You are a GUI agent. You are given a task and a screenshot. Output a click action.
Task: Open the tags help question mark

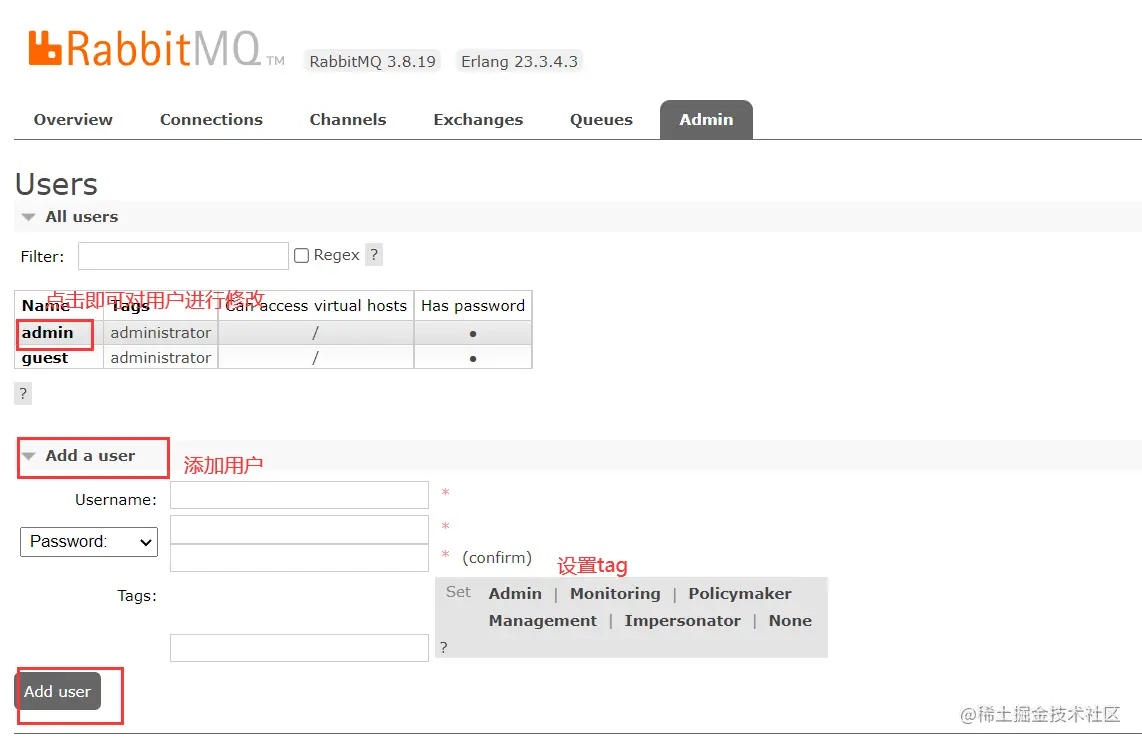[x=444, y=647]
